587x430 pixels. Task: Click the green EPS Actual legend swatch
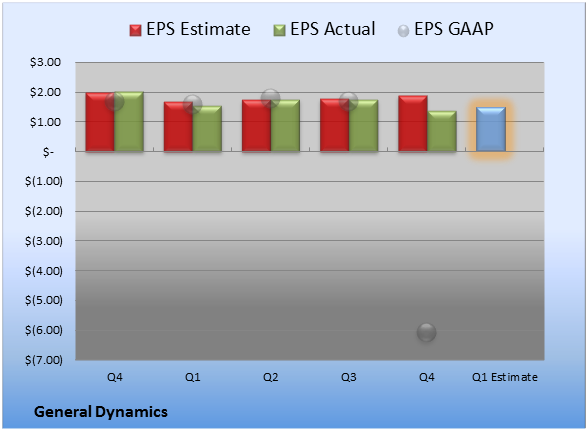(x=279, y=30)
